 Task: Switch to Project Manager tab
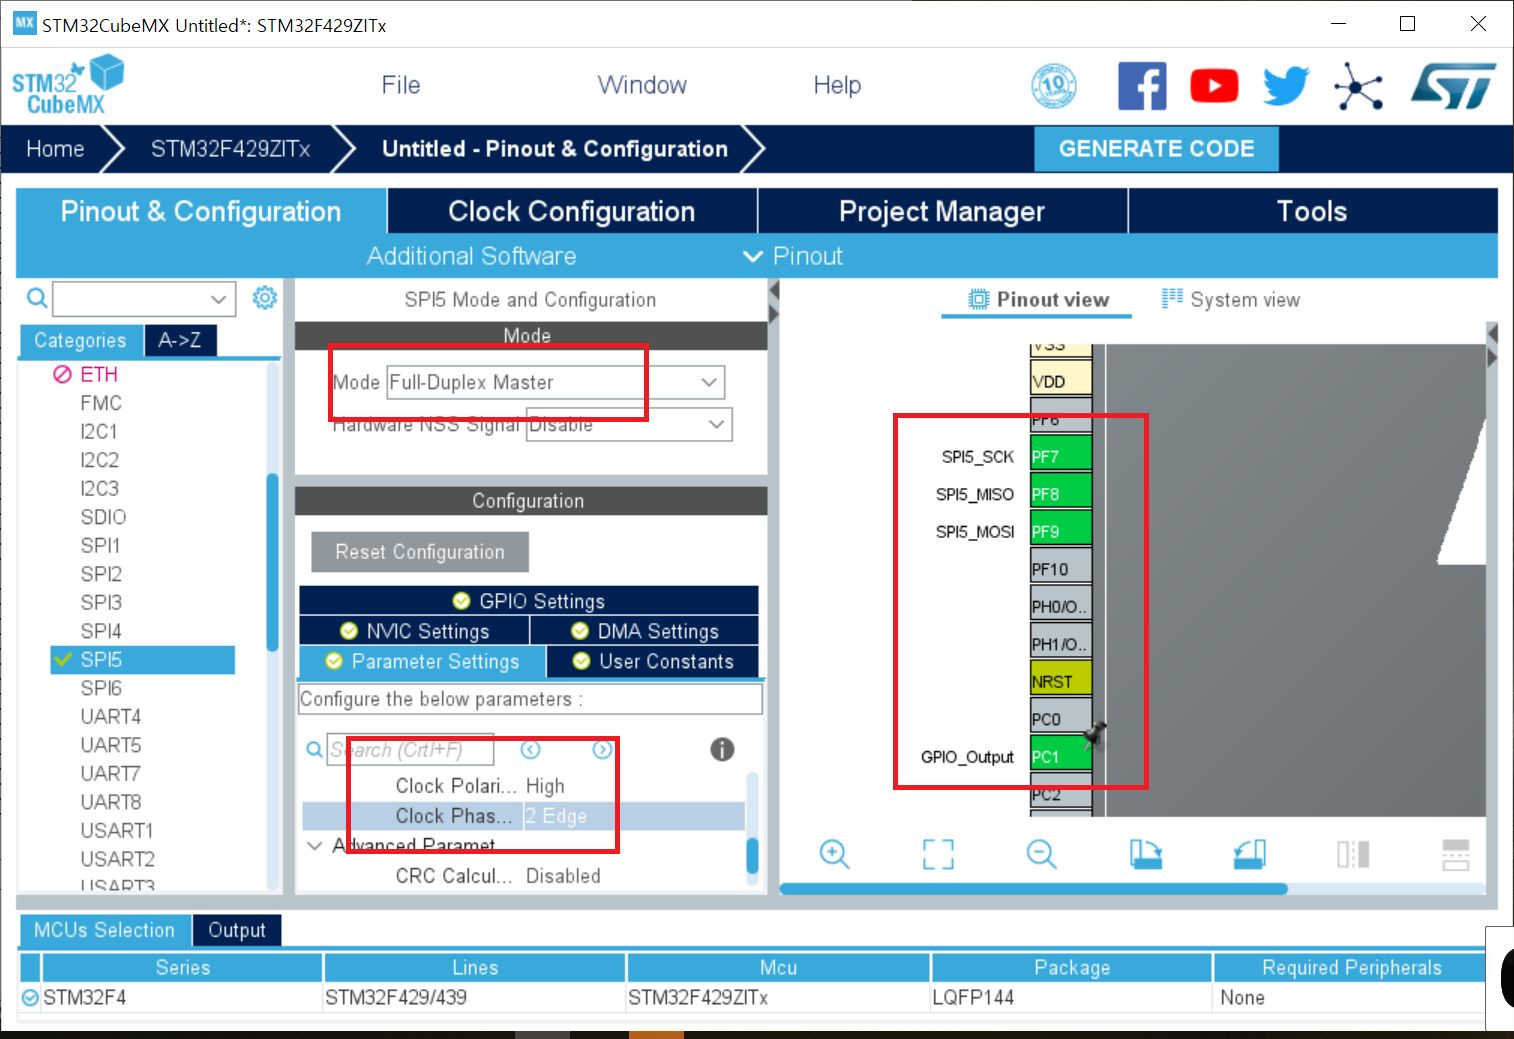pyautogui.click(x=942, y=211)
